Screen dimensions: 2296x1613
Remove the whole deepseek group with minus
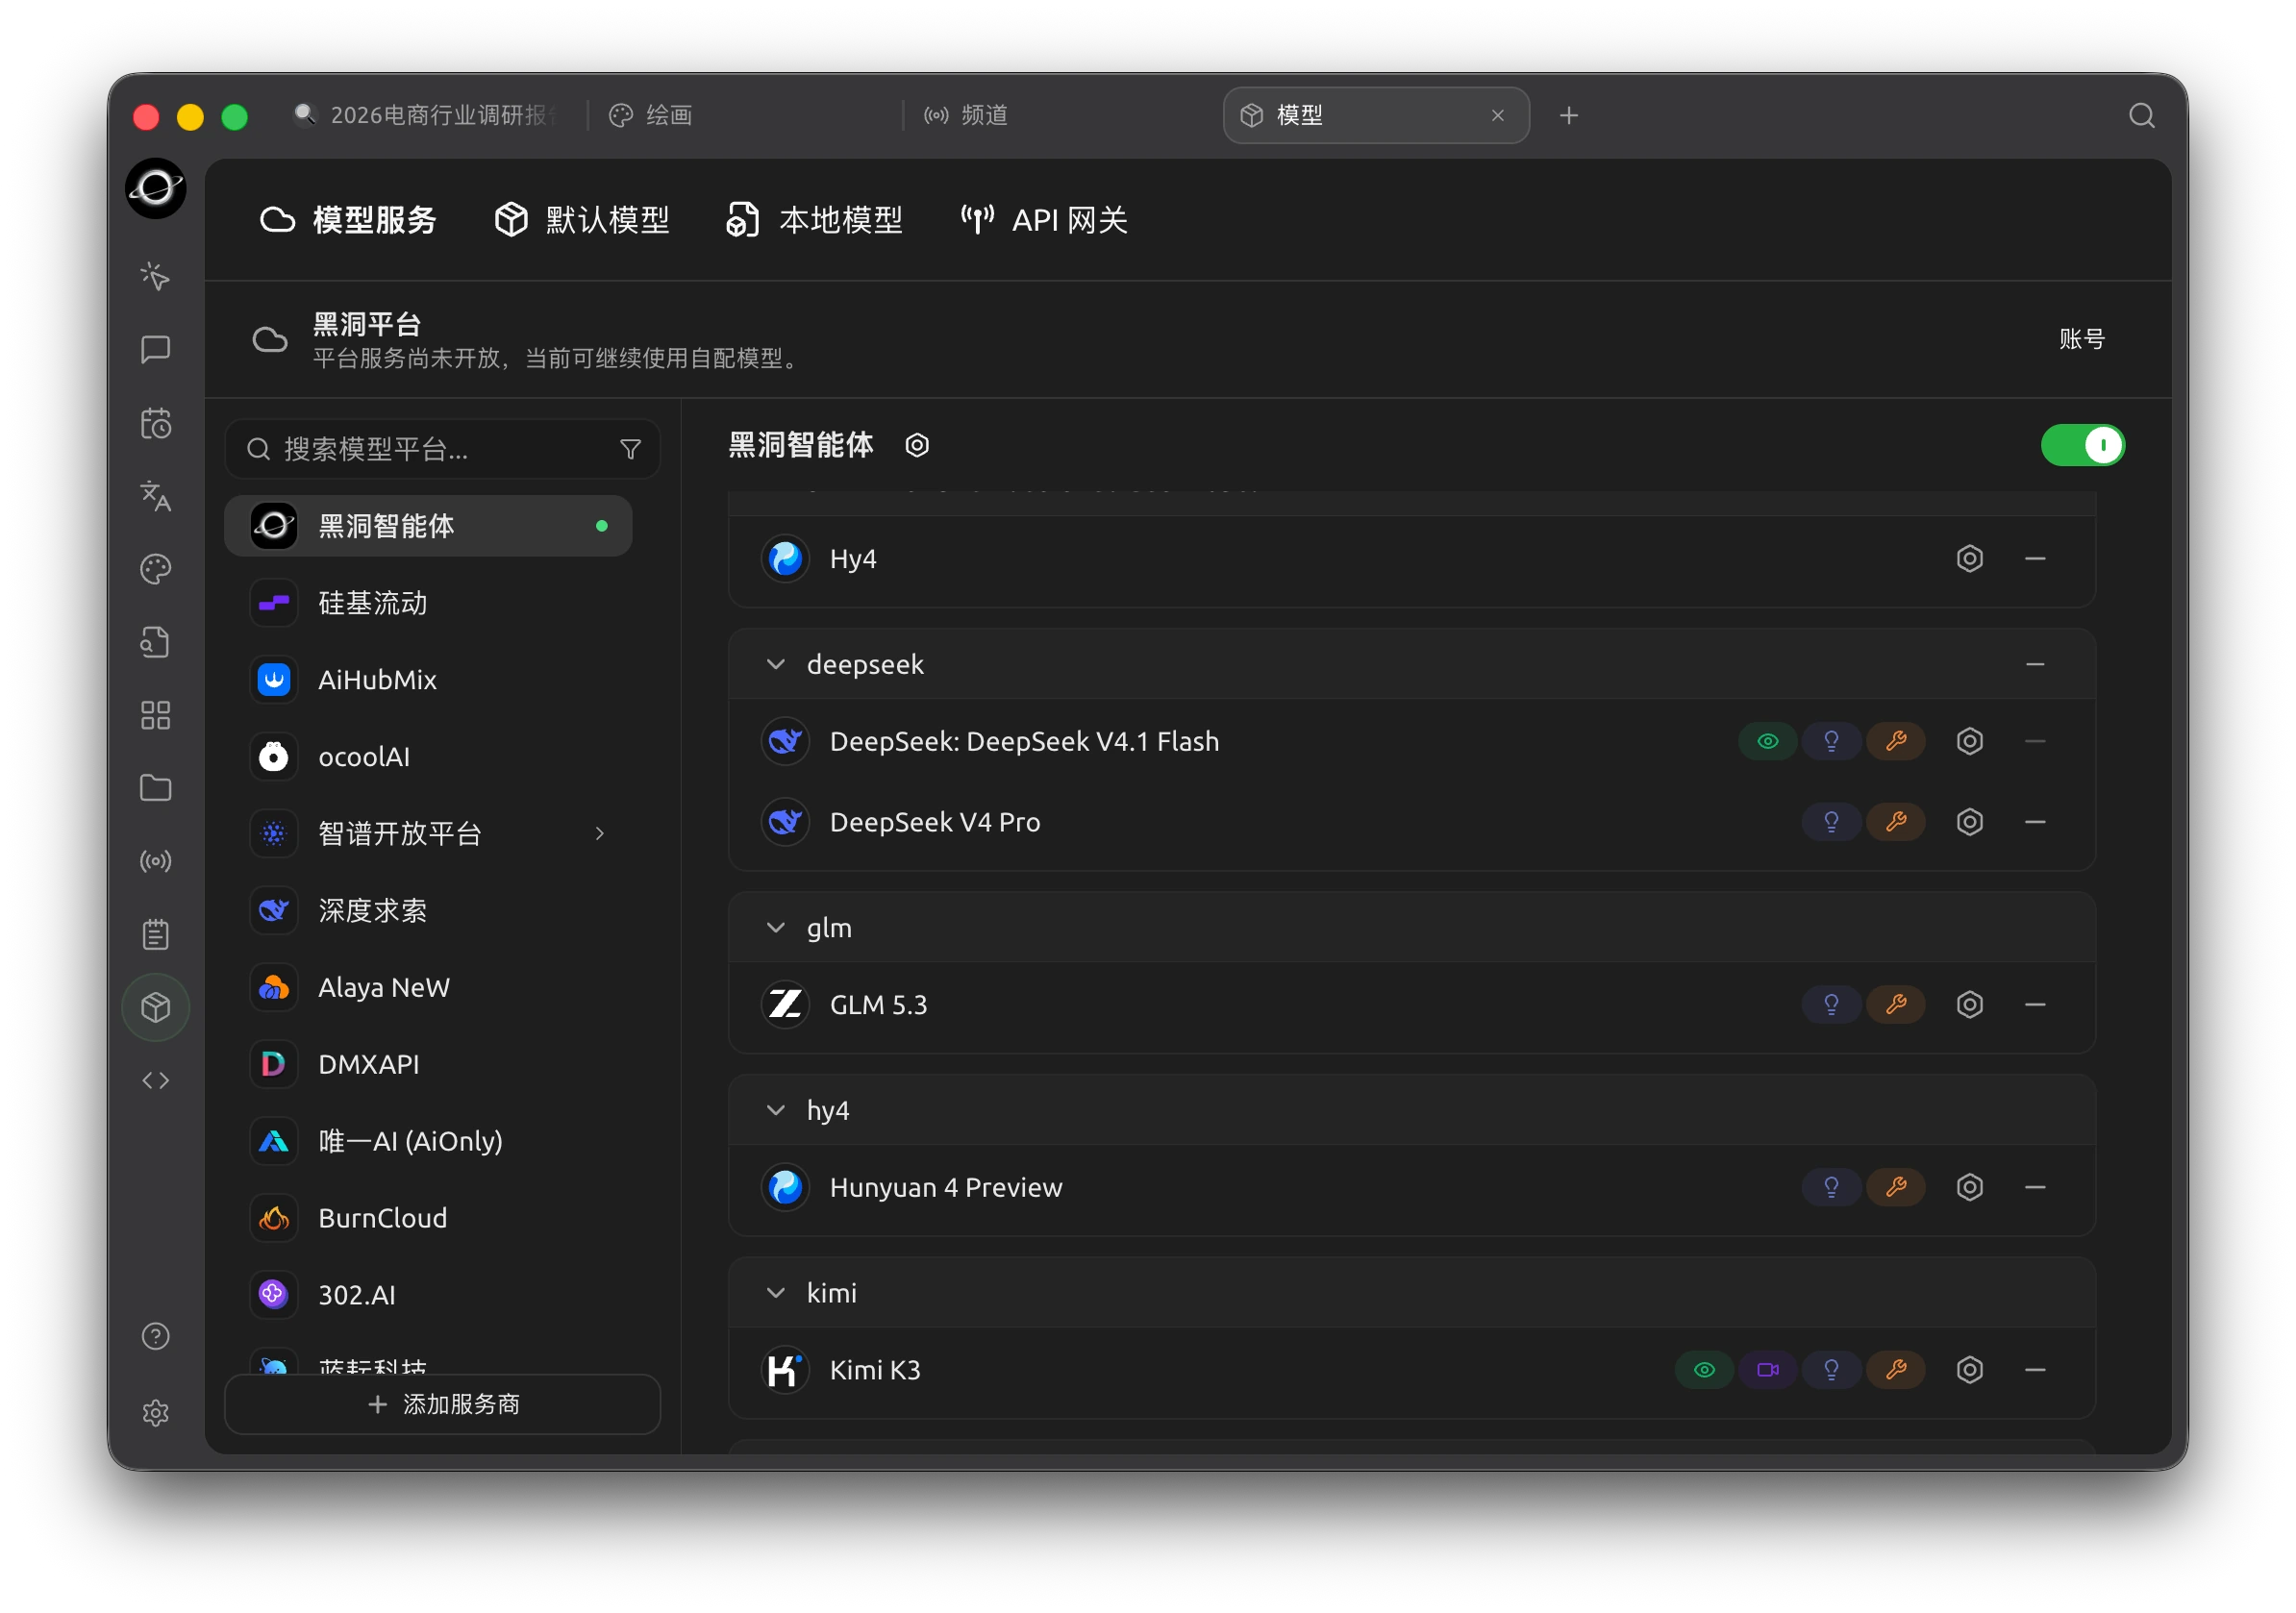[x=2034, y=664]
